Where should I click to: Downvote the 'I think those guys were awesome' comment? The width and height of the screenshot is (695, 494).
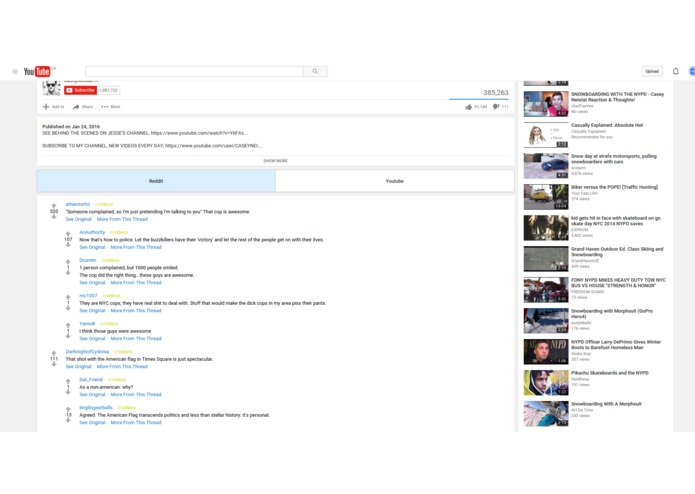(x=68, y=336)
